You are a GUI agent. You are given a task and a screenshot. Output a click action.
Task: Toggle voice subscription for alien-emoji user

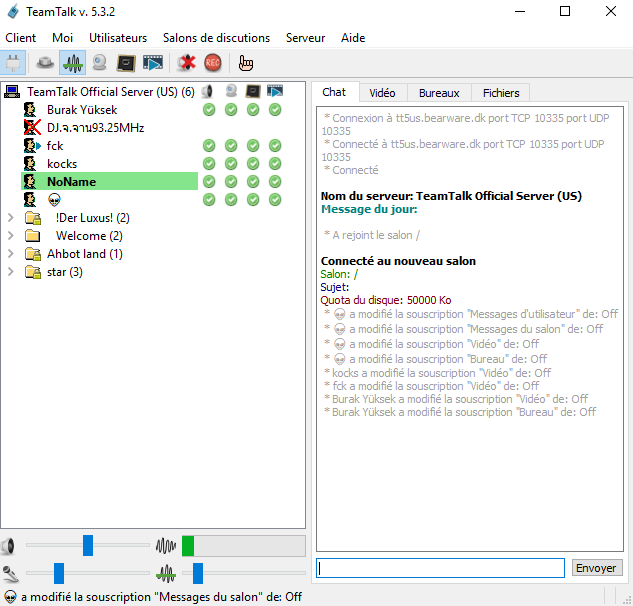coord(209,199)
